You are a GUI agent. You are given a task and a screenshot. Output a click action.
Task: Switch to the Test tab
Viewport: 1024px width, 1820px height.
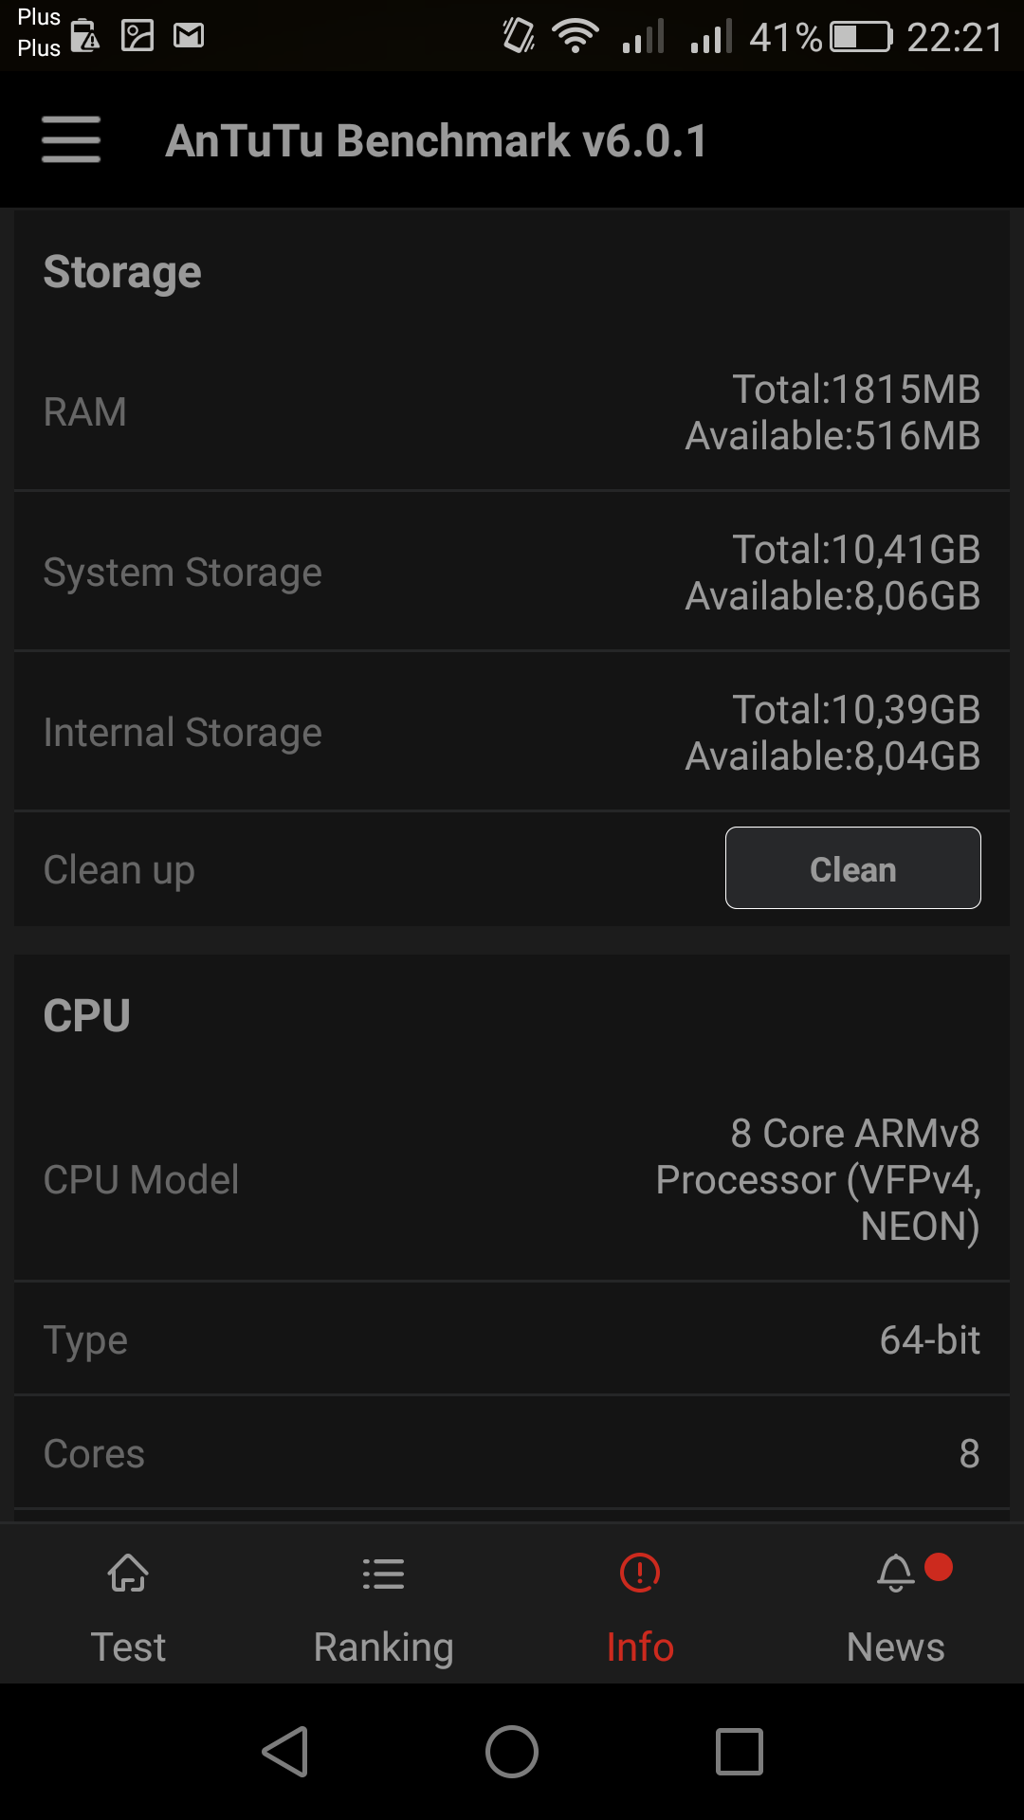click(128, 1605)
